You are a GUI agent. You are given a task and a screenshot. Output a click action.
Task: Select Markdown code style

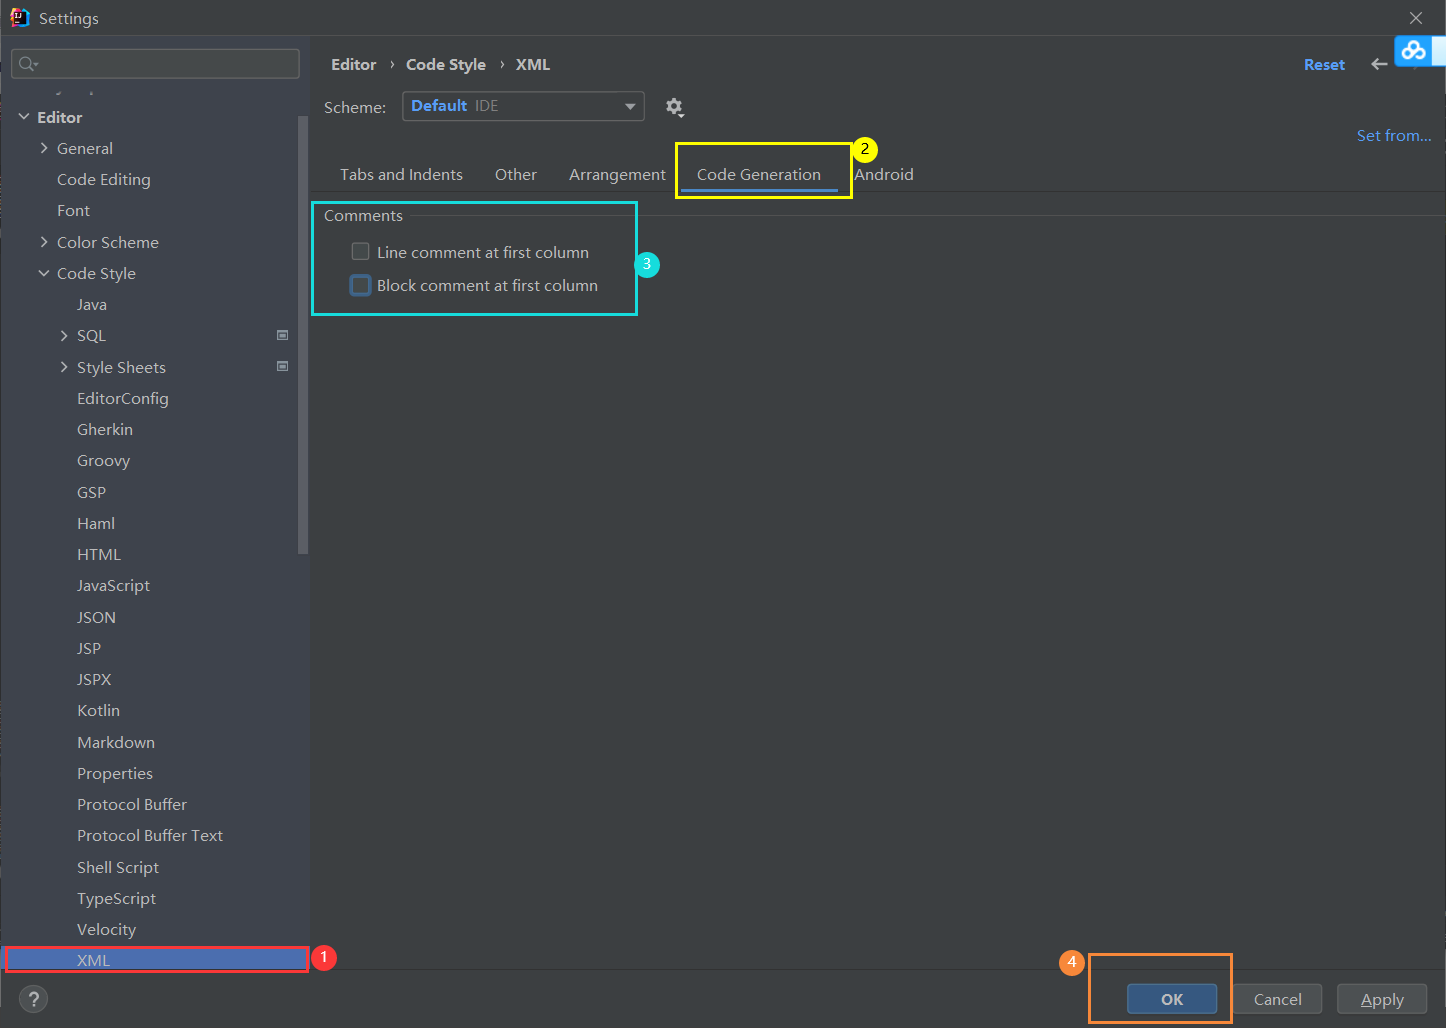pos(116,742)
